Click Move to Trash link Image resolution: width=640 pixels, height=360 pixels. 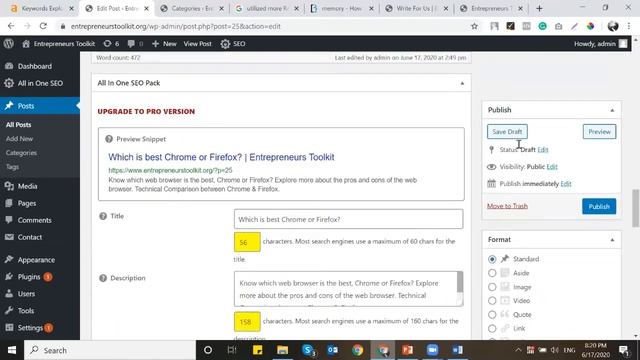[x=507, y=206]
